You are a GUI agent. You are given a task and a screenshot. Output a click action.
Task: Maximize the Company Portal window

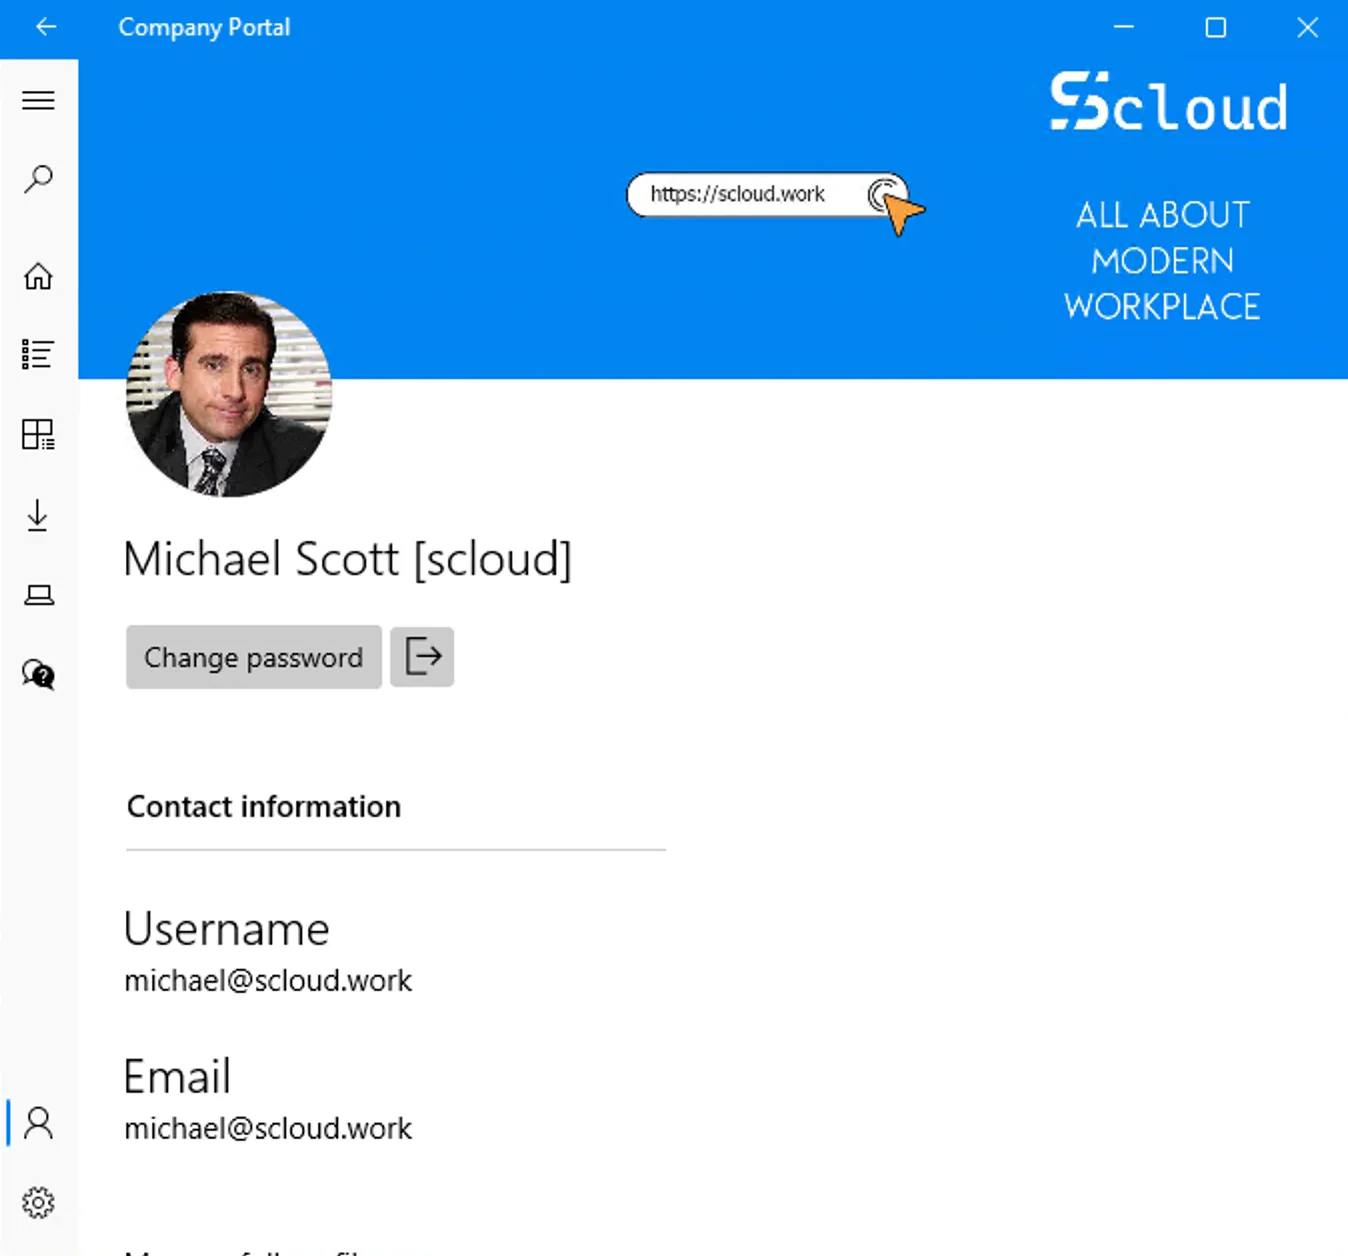click(1216, 27)
